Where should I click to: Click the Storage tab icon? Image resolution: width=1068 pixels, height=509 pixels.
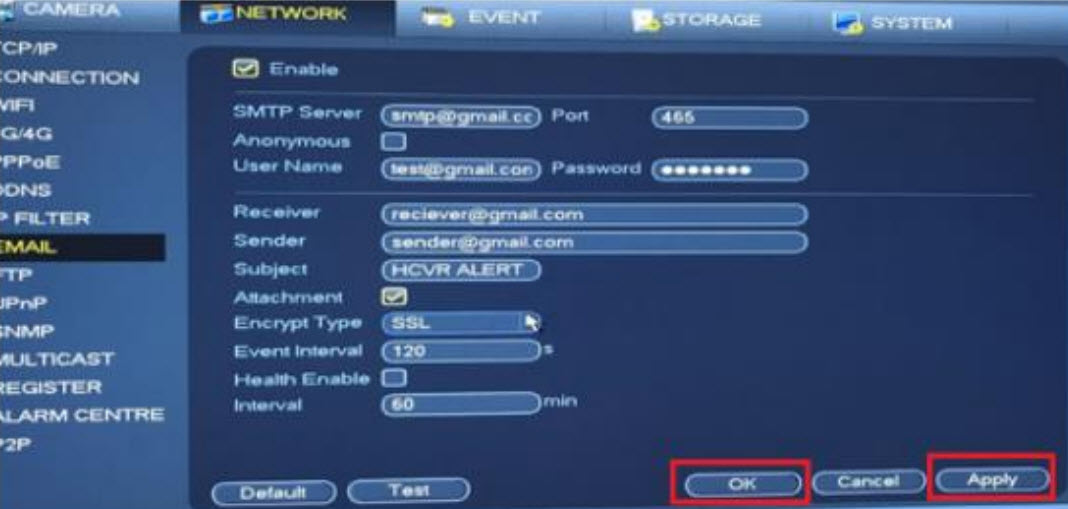645,21
